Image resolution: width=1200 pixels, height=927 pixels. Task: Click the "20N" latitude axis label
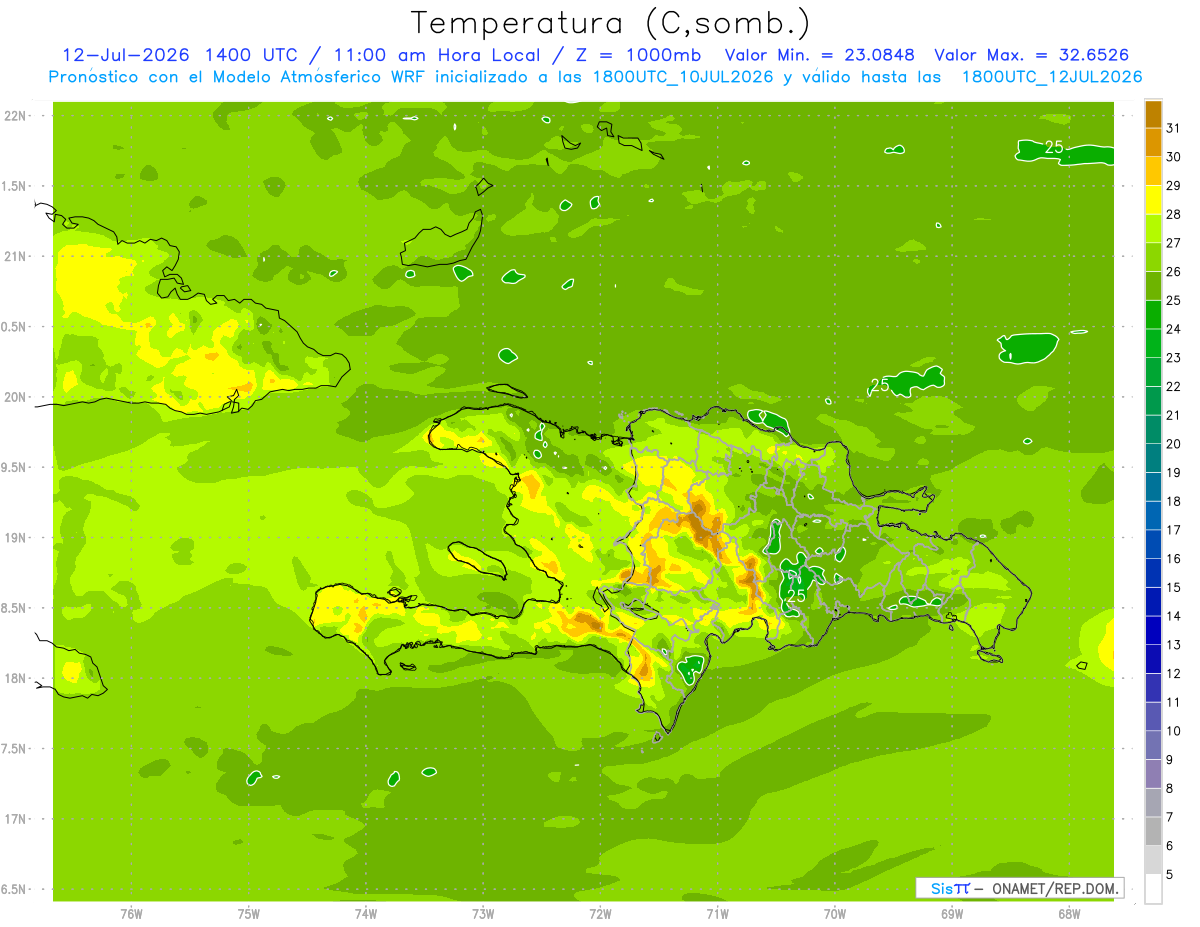point(15,397)
